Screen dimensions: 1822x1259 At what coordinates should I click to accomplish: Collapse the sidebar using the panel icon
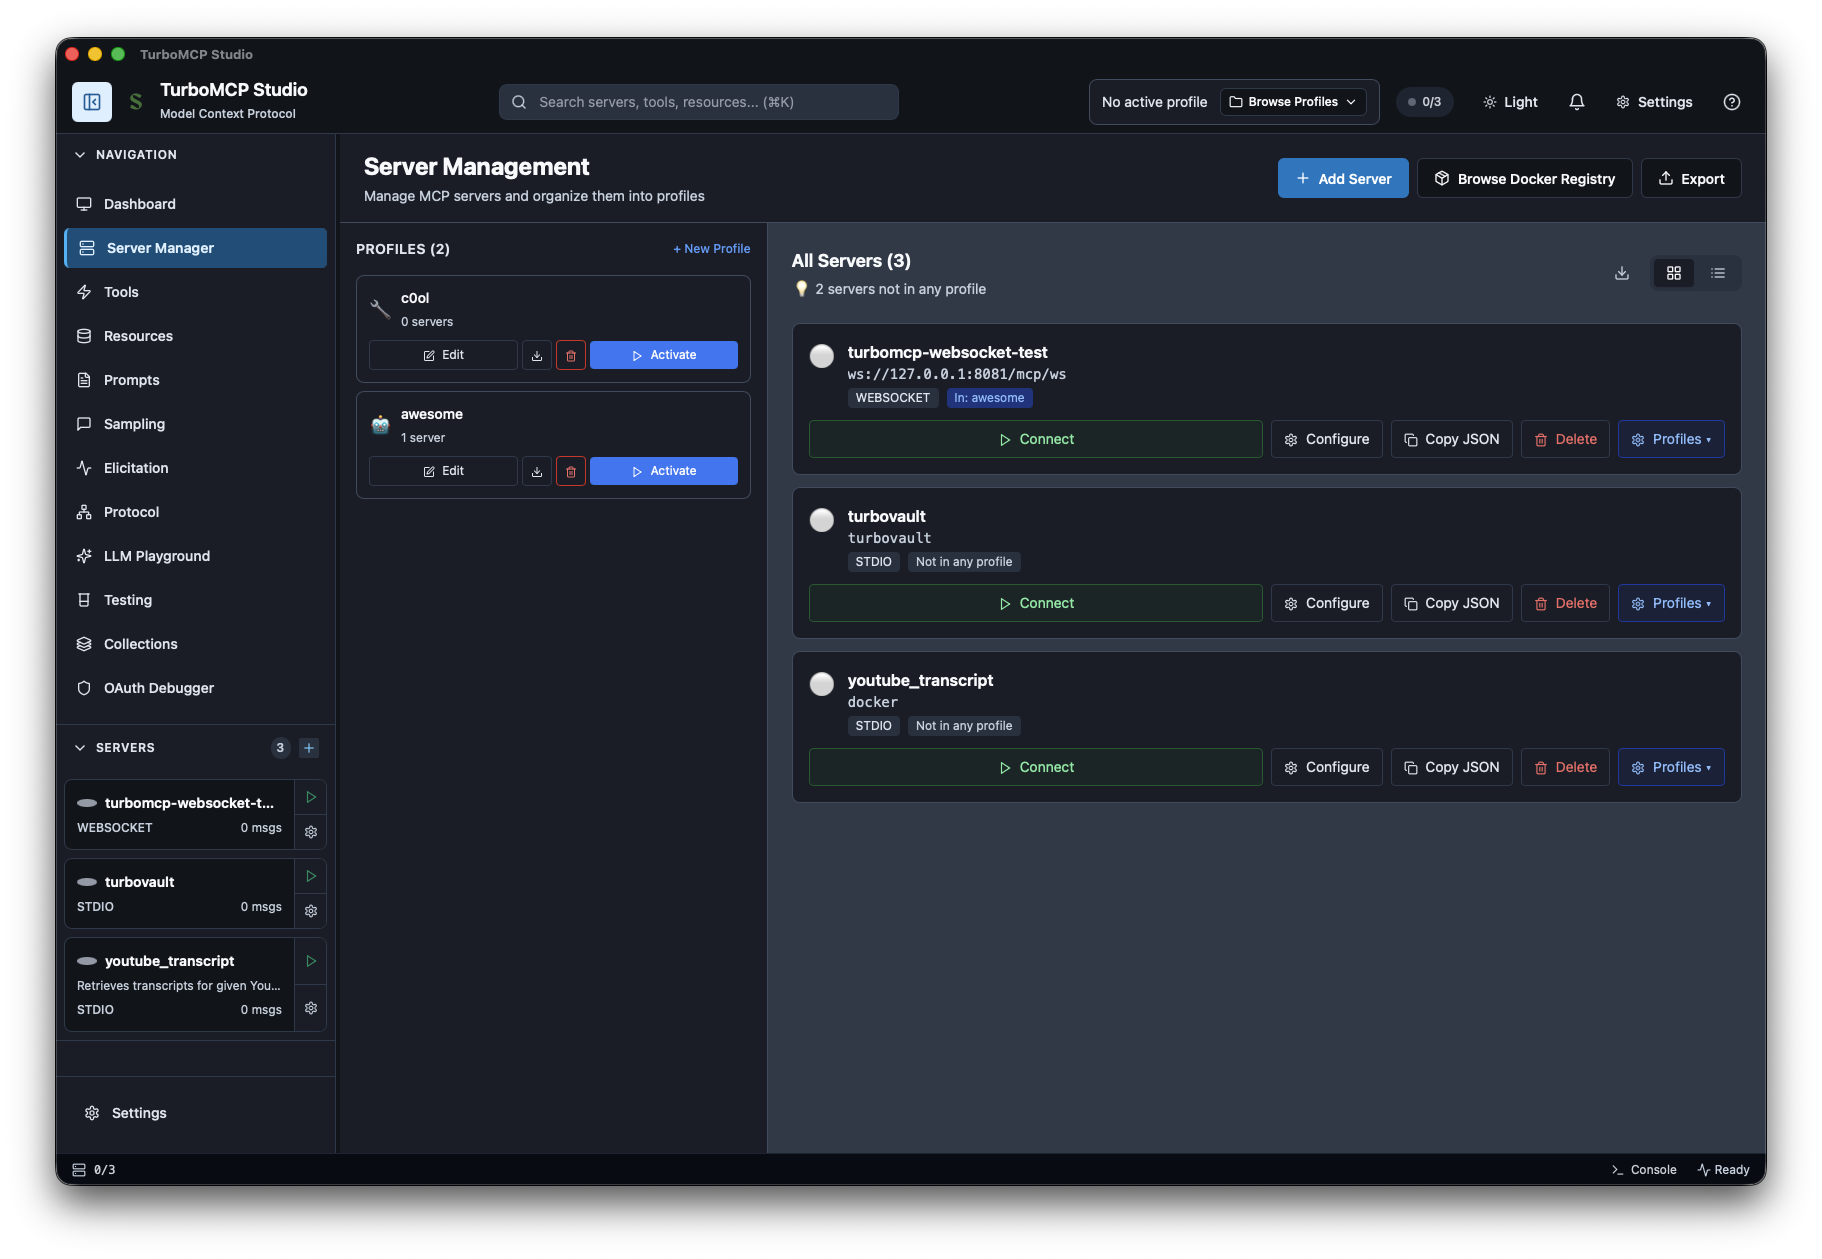pos(92,102)
